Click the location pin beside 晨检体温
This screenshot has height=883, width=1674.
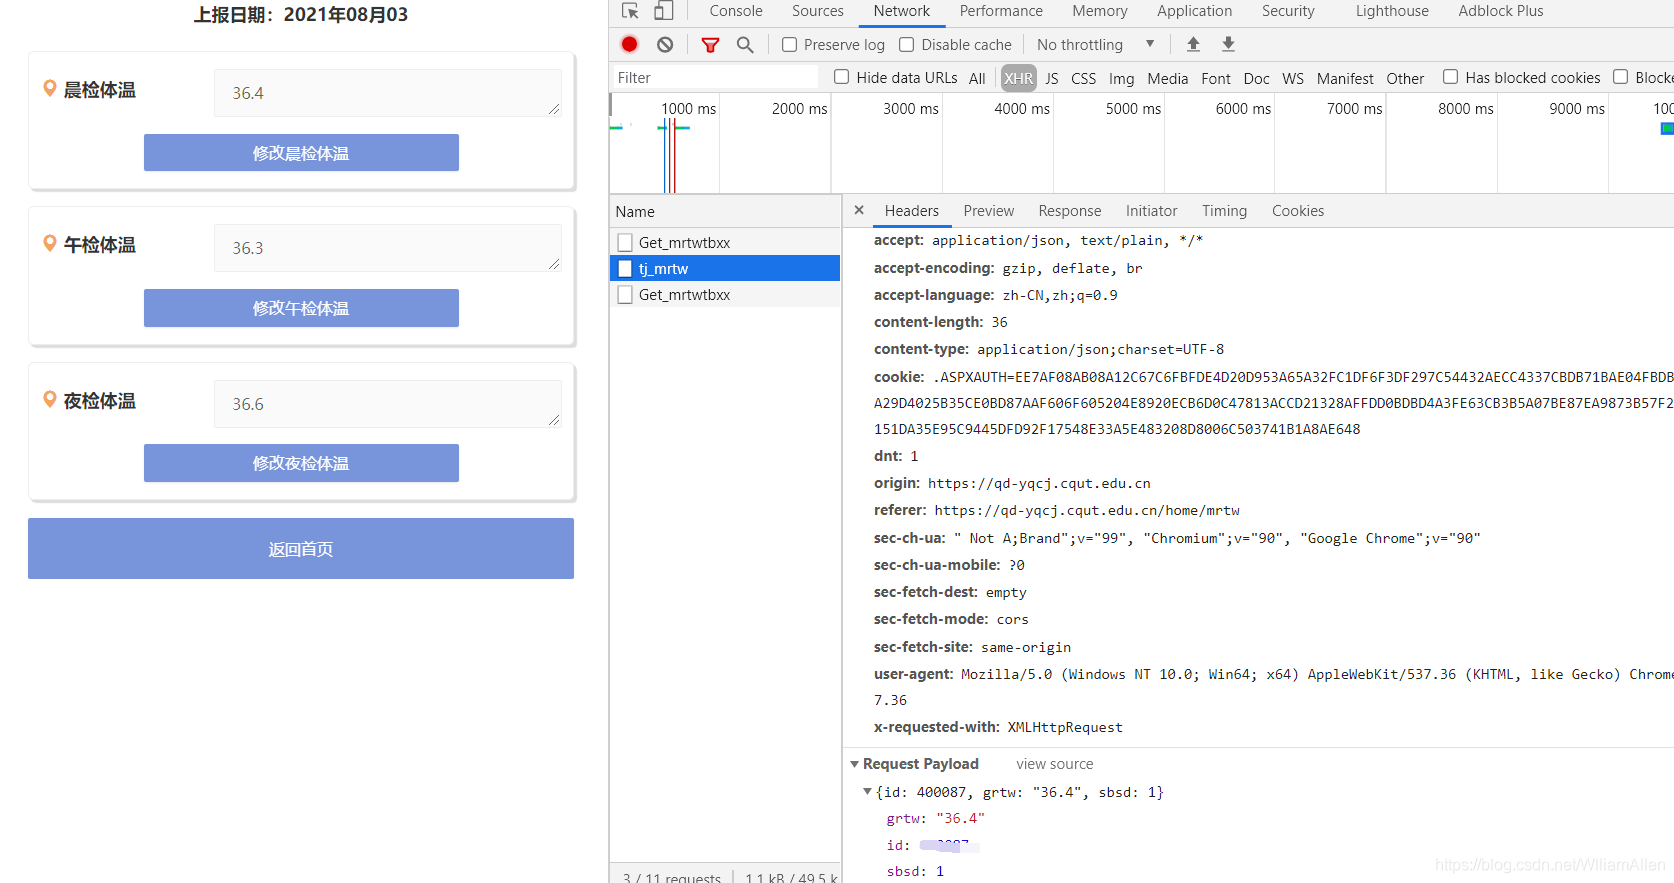[49, 88]
